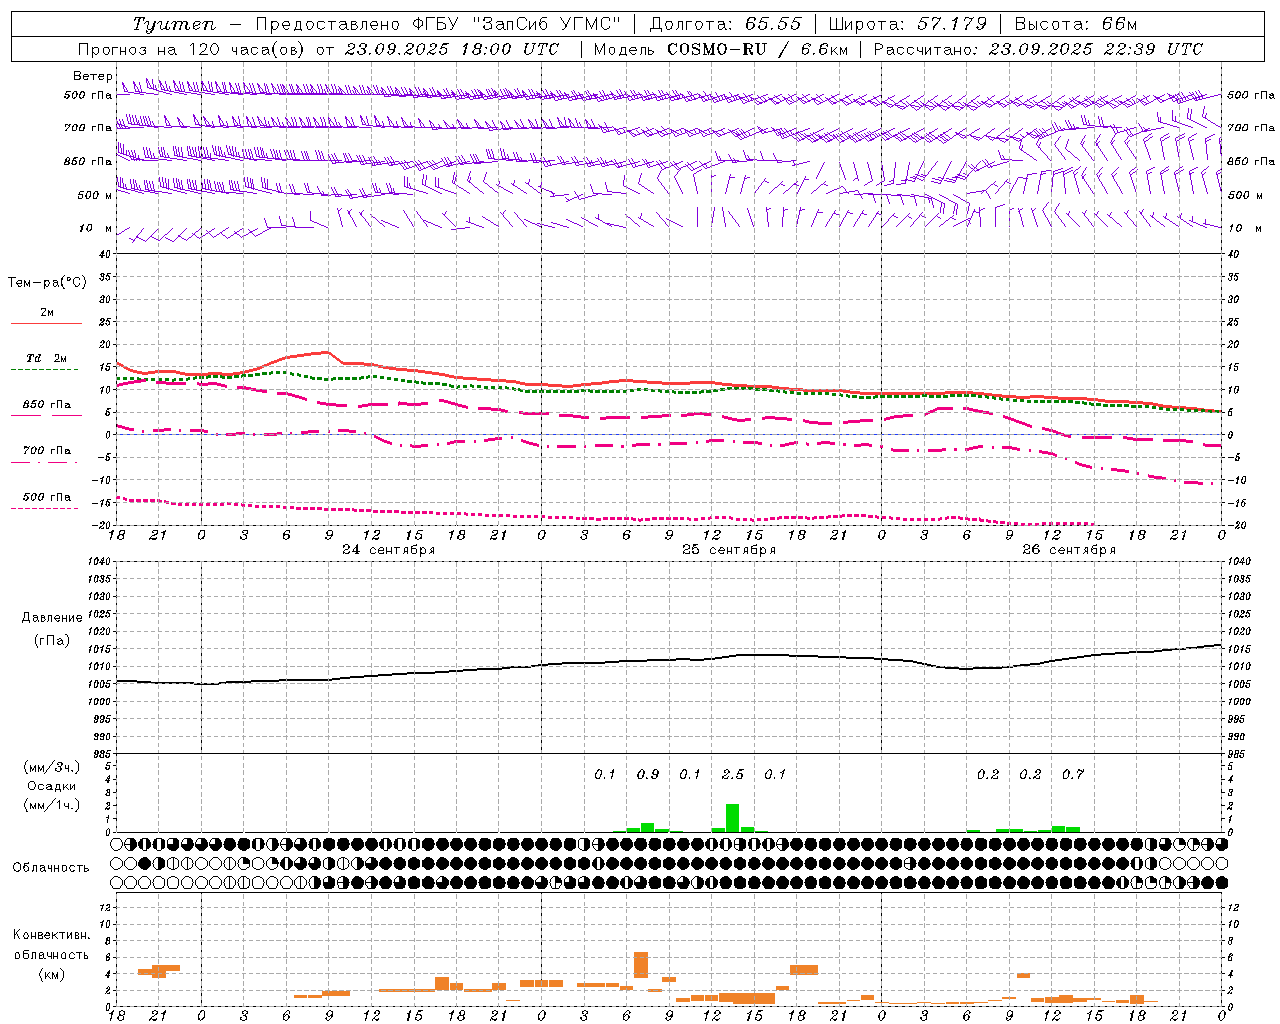Click the '24 сентября' date label
The image size is (1280, 1024).
[x=388, y=550]
